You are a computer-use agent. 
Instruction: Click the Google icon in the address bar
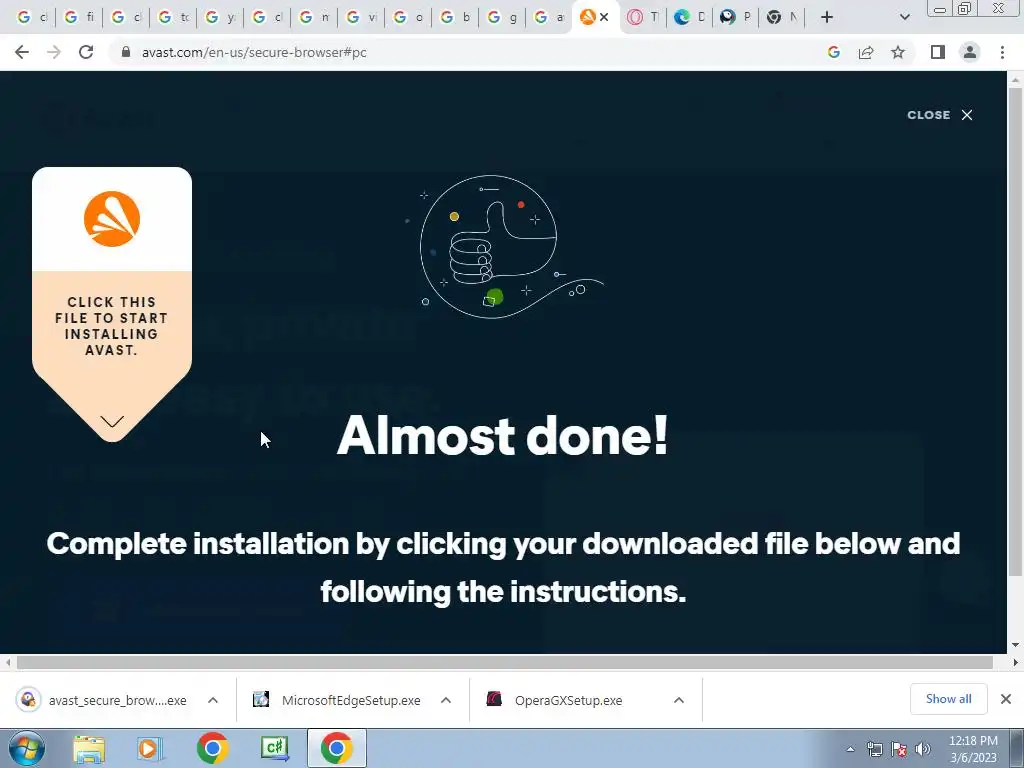tap(833, 52)
